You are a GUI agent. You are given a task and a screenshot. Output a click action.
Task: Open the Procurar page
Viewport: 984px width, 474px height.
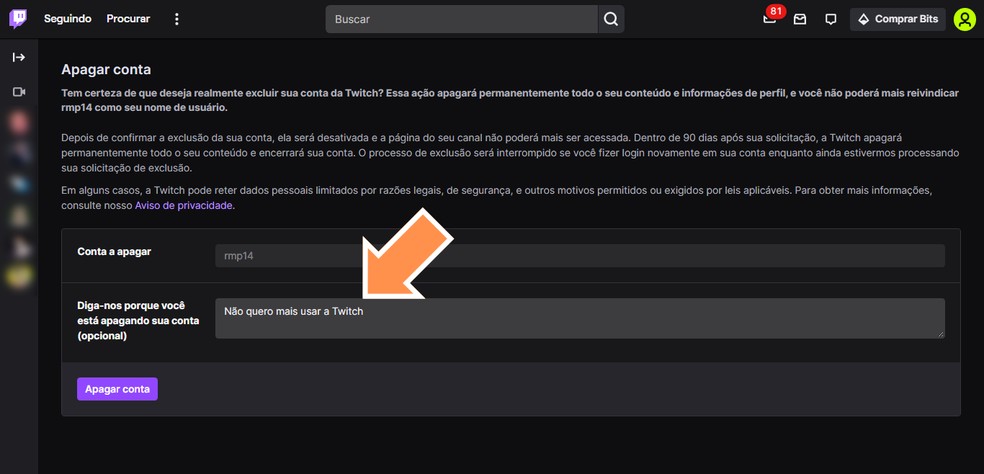click(128, 19)
